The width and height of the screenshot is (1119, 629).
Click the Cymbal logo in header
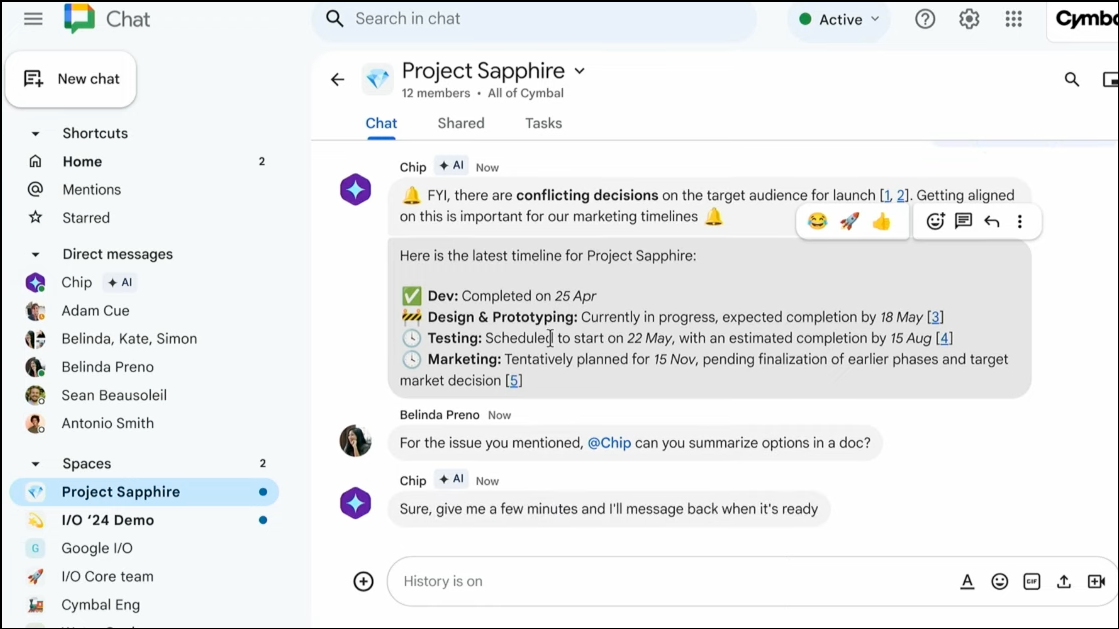tap(1087, 19)
